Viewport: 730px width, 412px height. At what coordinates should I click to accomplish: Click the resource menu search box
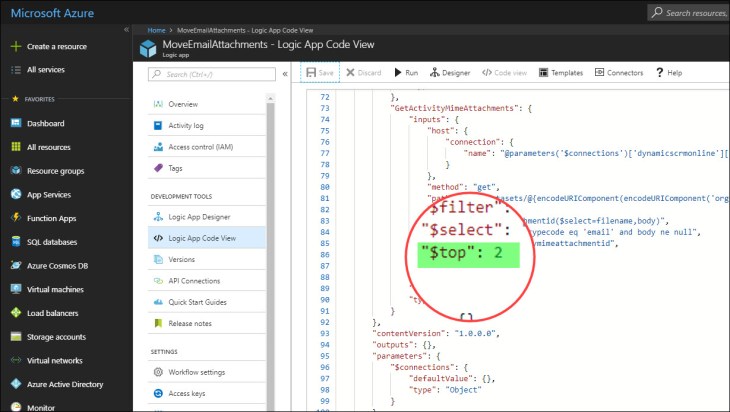tap(210, 74)
